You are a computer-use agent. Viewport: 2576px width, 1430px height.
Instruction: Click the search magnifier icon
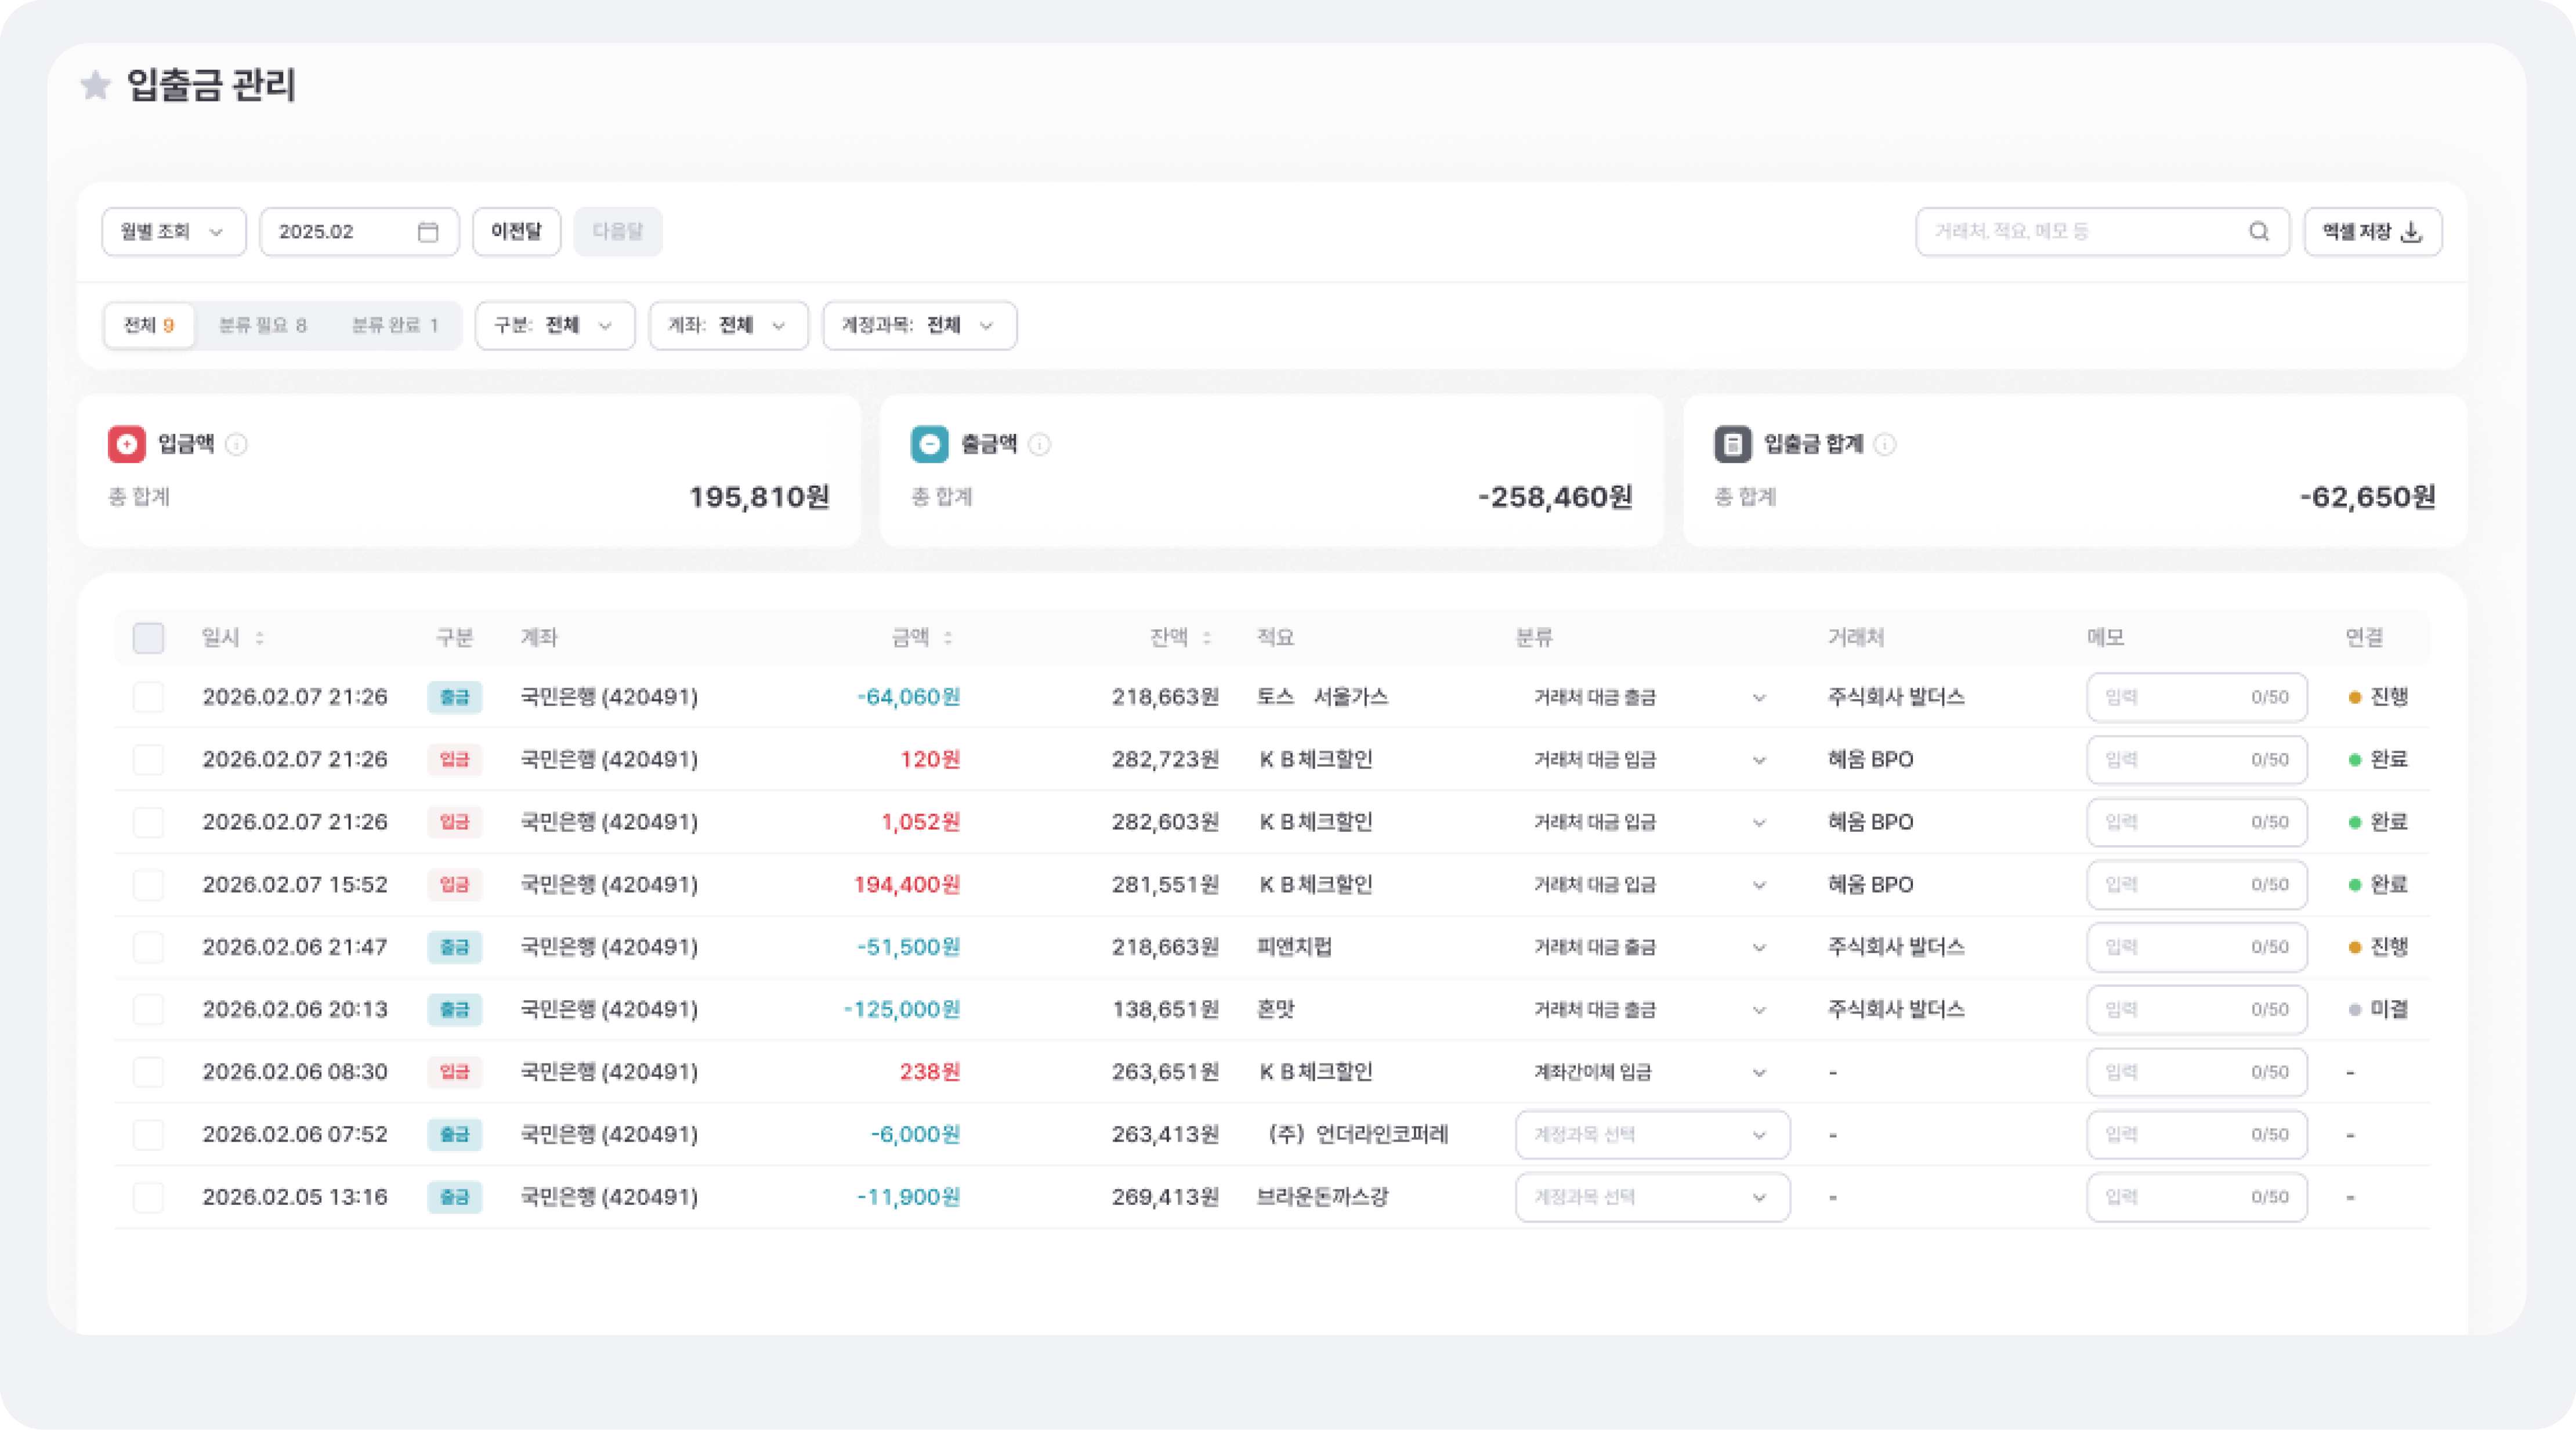pyautogui.click(x=2258, y=232)
